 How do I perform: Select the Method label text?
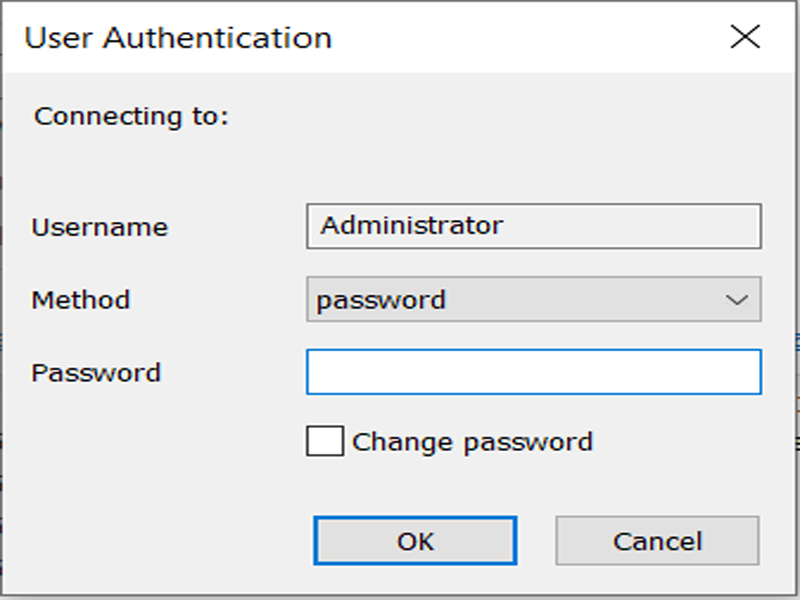81,299
